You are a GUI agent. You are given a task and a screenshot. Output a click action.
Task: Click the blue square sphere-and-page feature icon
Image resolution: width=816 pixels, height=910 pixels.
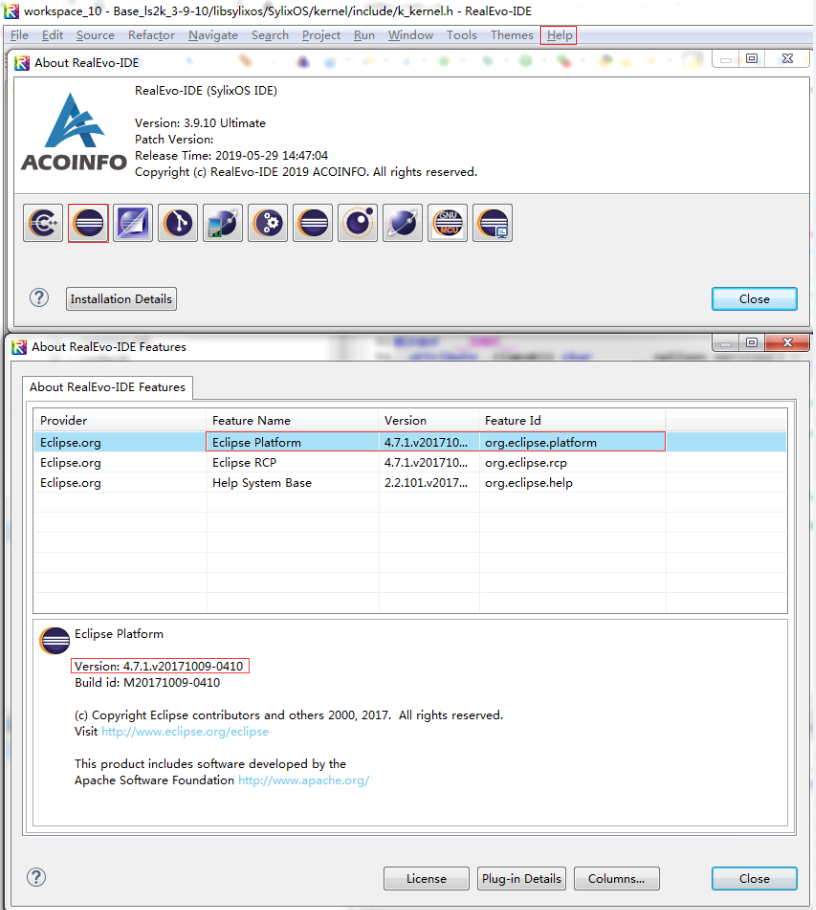pyautogui.click(x=133, y=223)
